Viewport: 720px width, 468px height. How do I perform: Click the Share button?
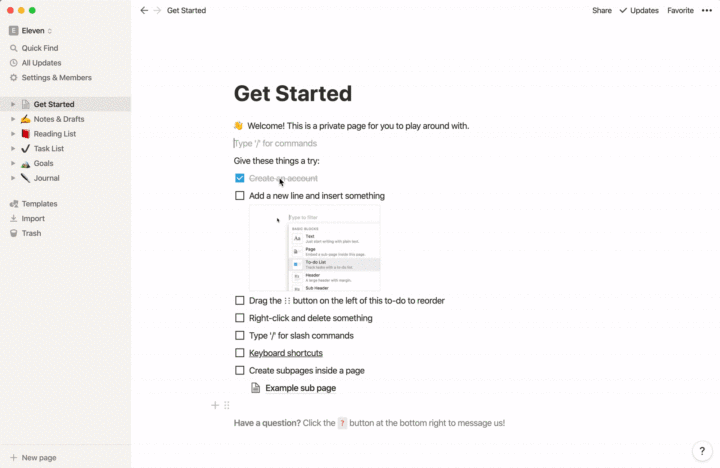[601, 10]
